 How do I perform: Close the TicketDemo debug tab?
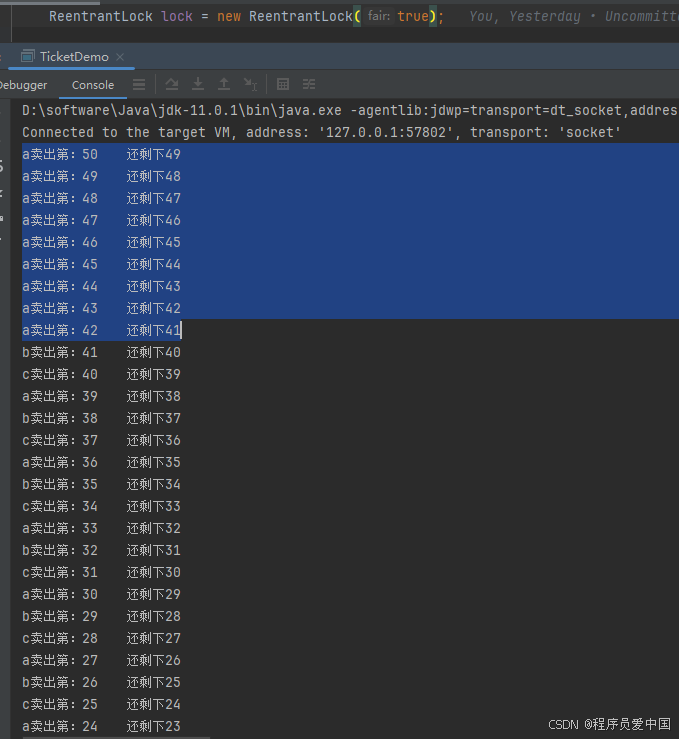click(120, 57)
